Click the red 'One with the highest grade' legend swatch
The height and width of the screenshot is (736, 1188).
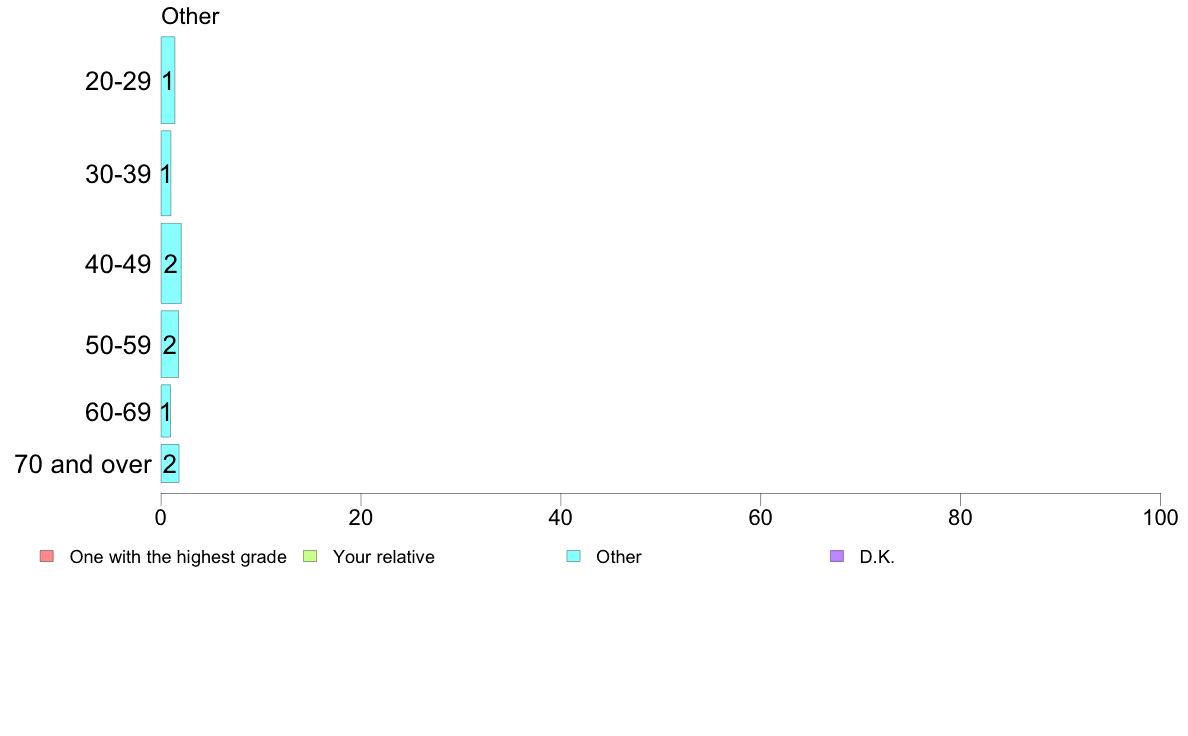click(x=47, y=556)
